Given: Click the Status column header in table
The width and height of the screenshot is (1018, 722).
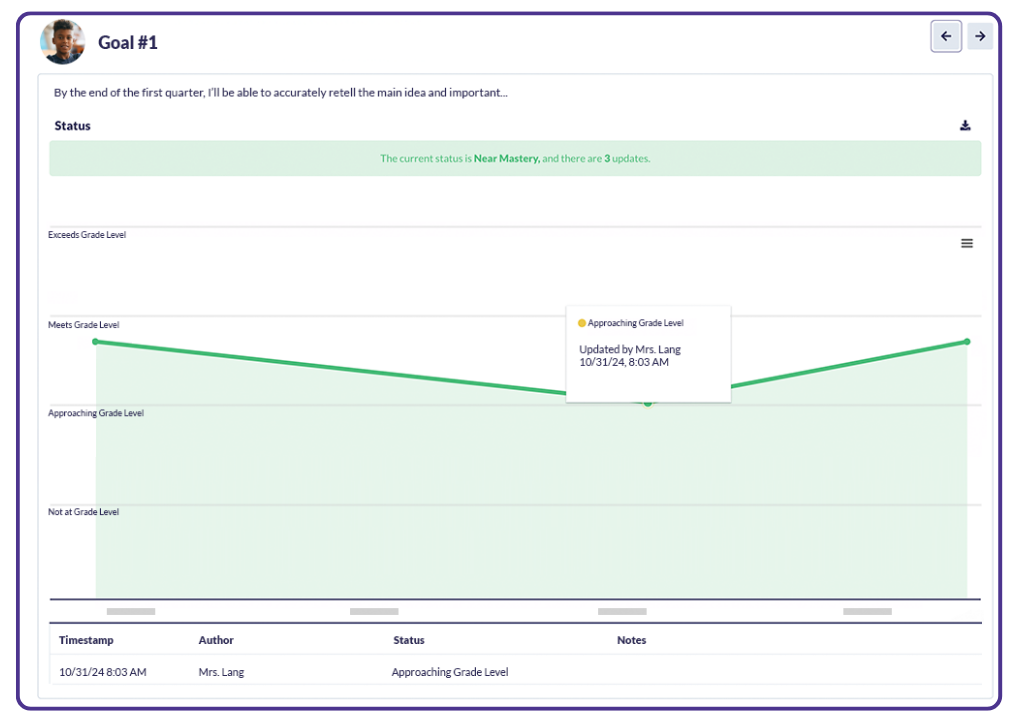Looking at the screenshot, I should tap(408, 640).
